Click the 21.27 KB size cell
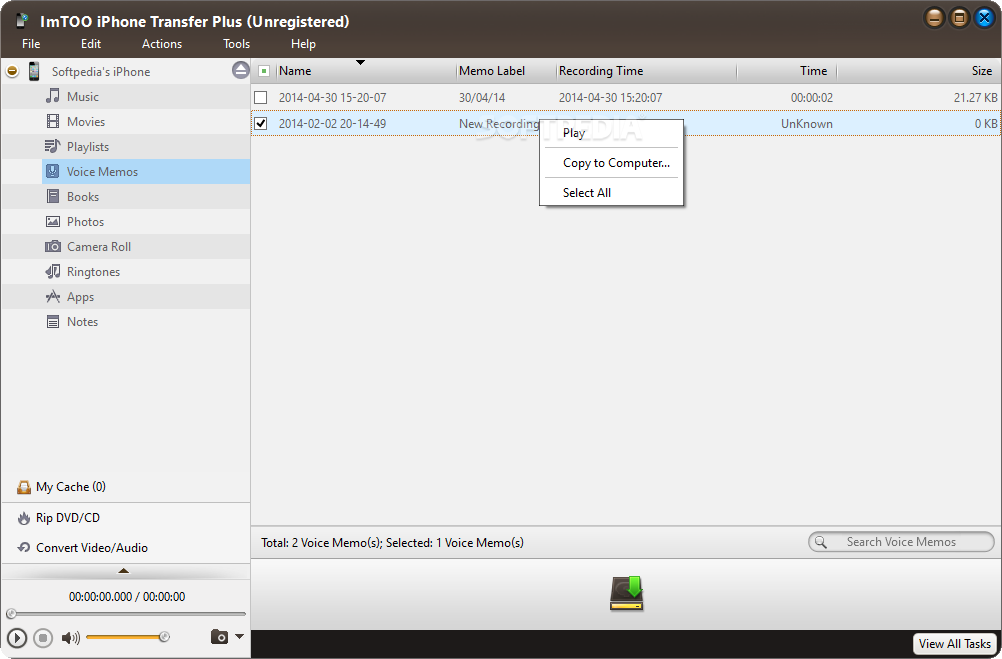The width and height of the screenshot is (1002, 659). coord(975,98)
